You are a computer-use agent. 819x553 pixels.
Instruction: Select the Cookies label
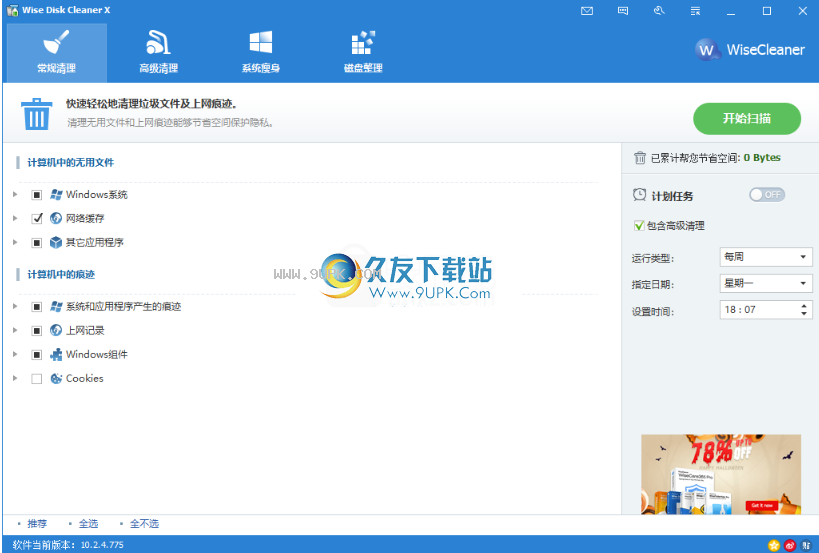(x=85, y=379)
